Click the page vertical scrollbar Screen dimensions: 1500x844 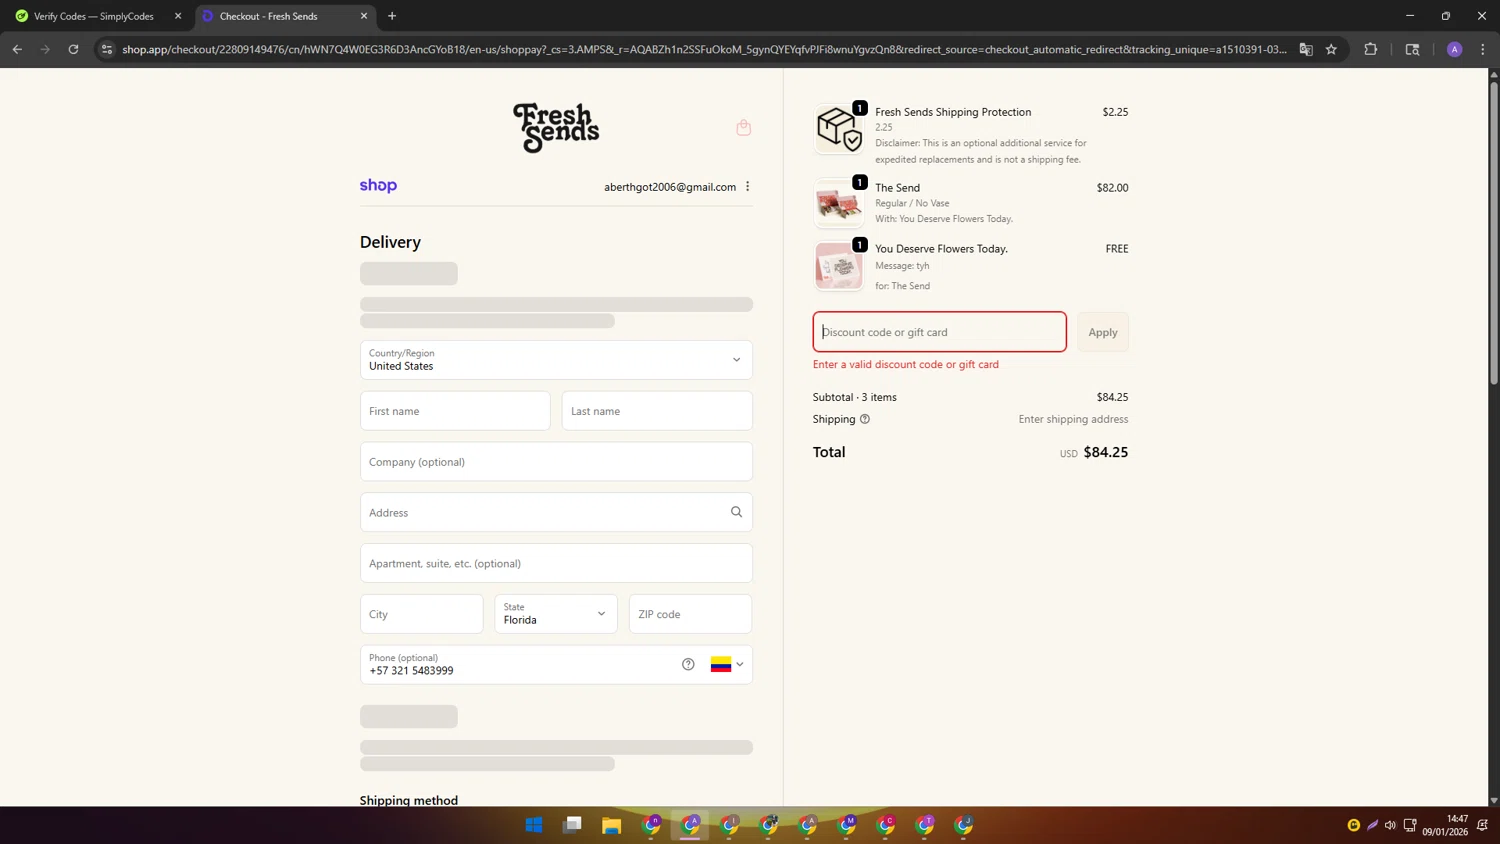[x=1494, y=232]
